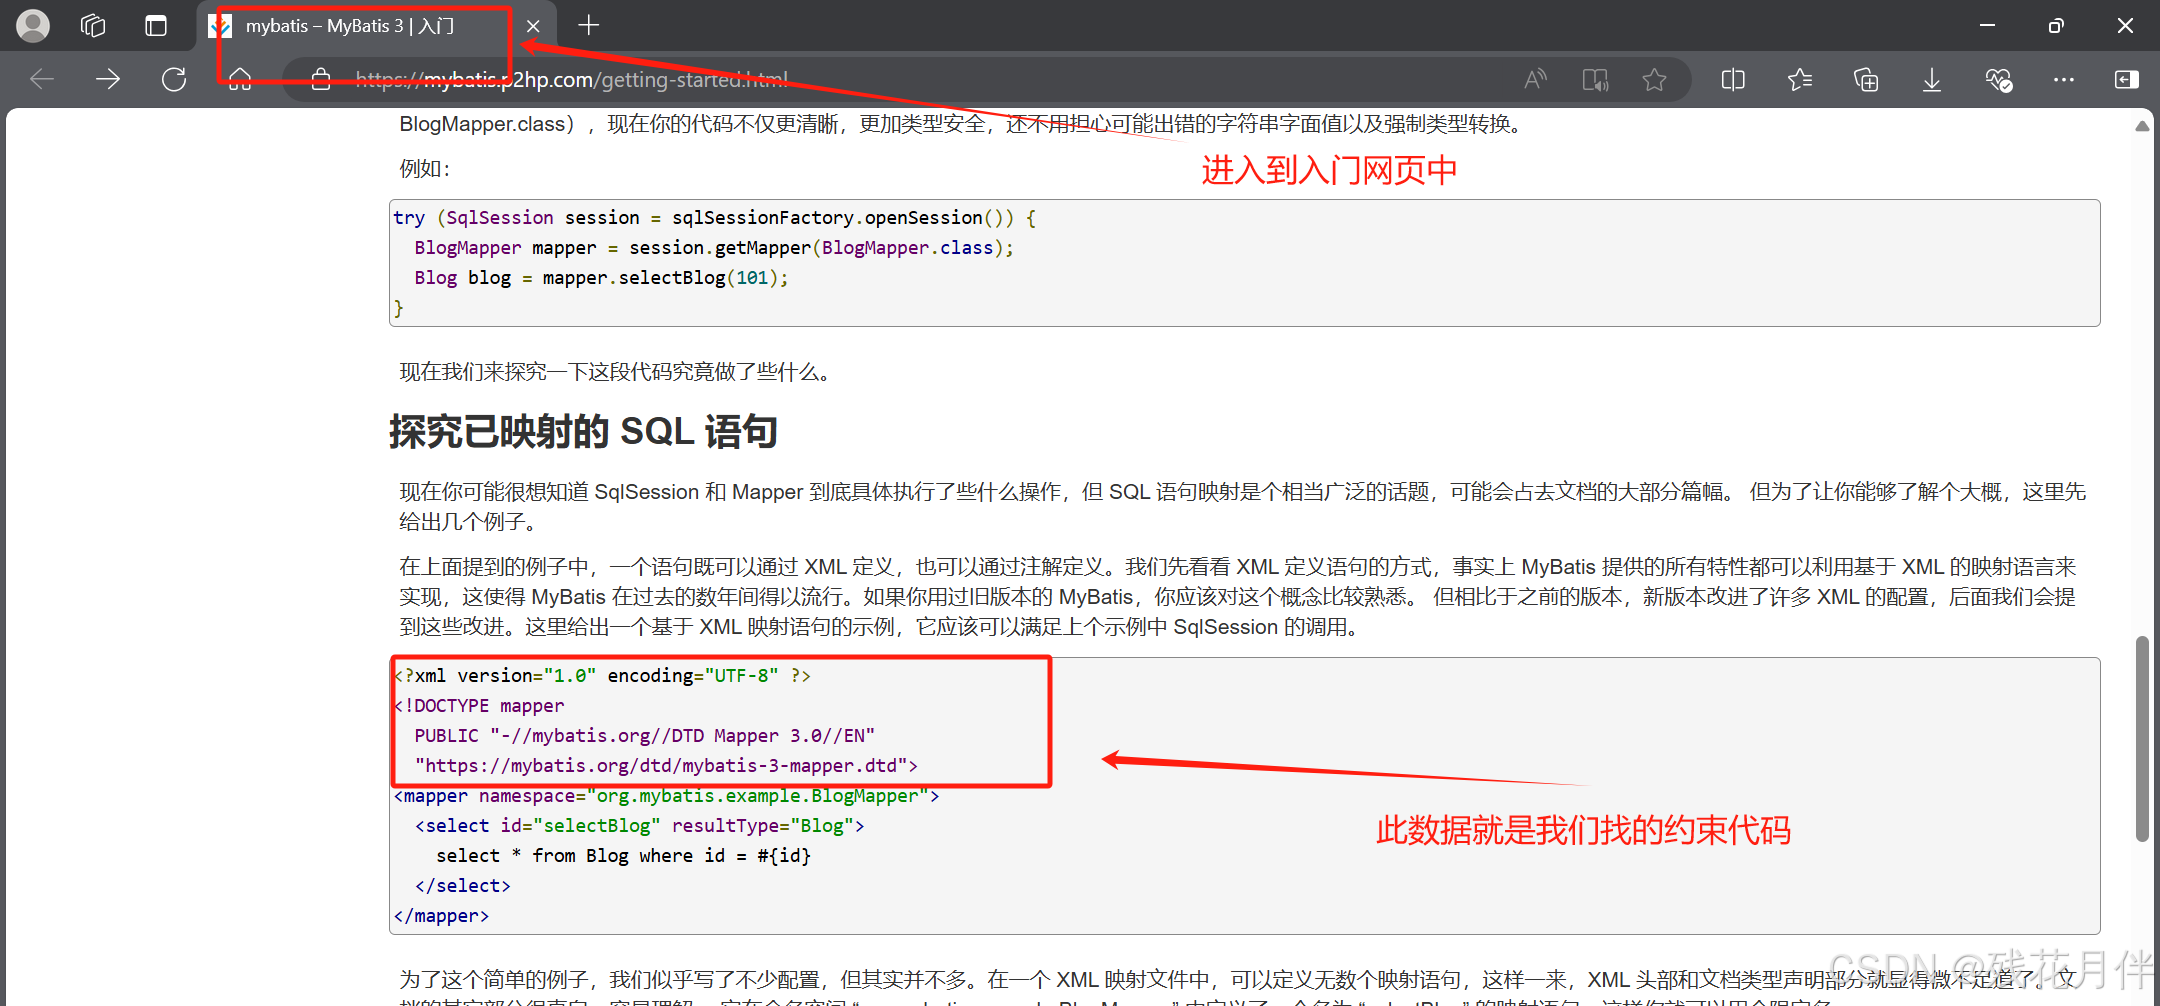Go forward to the next page
Image resolution: width=2160 pixels, height=1006 pixels.
click(108, 79)
